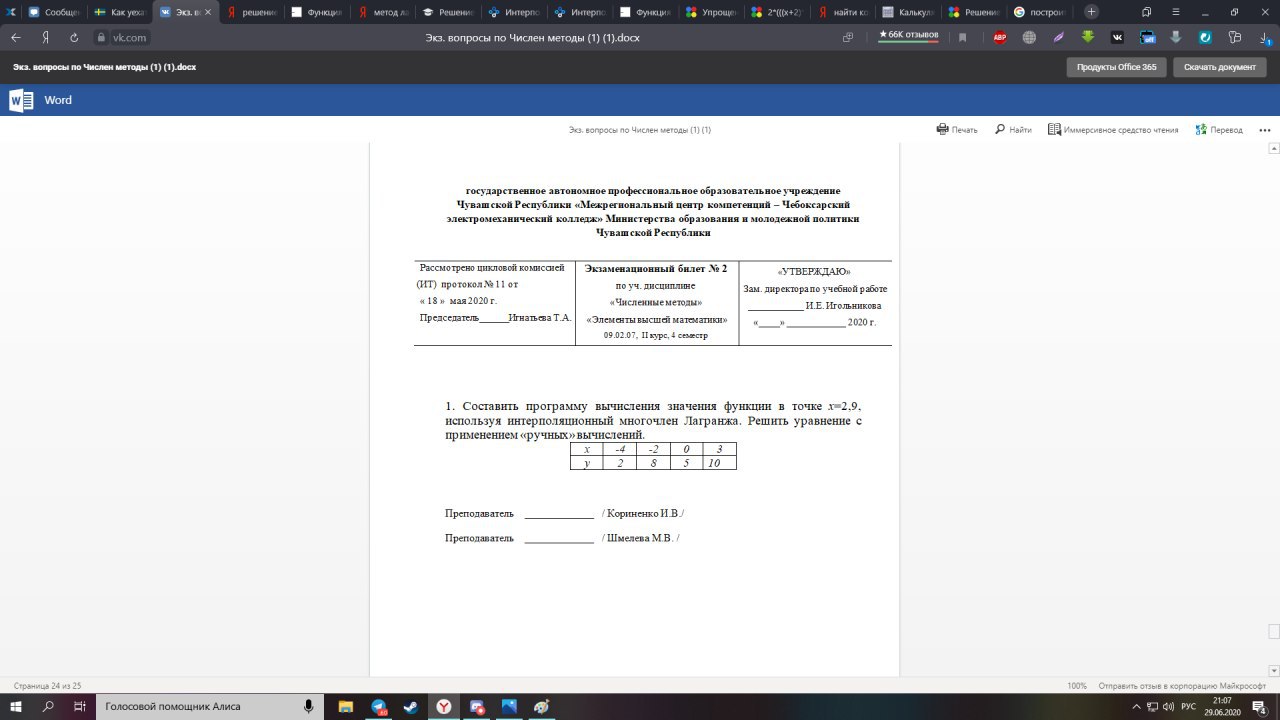The width and height of the screenshot is (1280, 720).
Task: Open the purple feather extension
Action: [x=1058, y=37]
